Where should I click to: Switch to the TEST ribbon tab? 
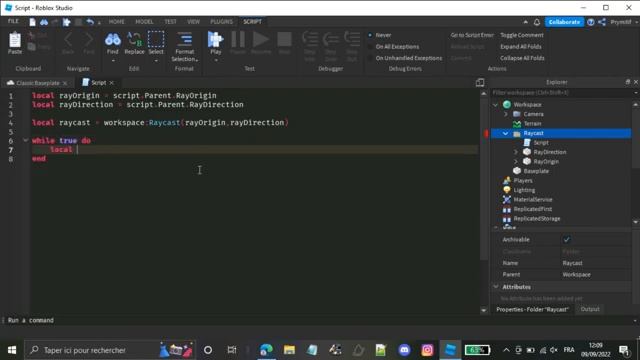[171, 22]
